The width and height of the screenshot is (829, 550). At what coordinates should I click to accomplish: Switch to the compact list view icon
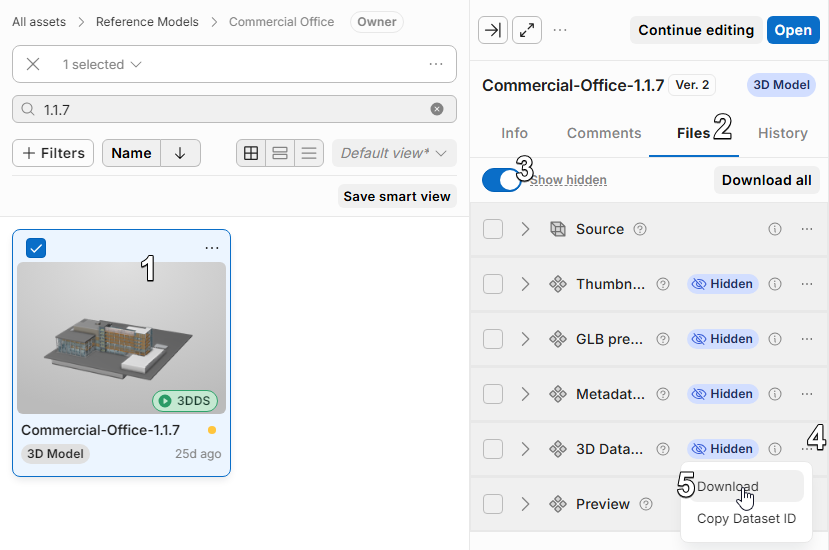click(x=309, y=153)
